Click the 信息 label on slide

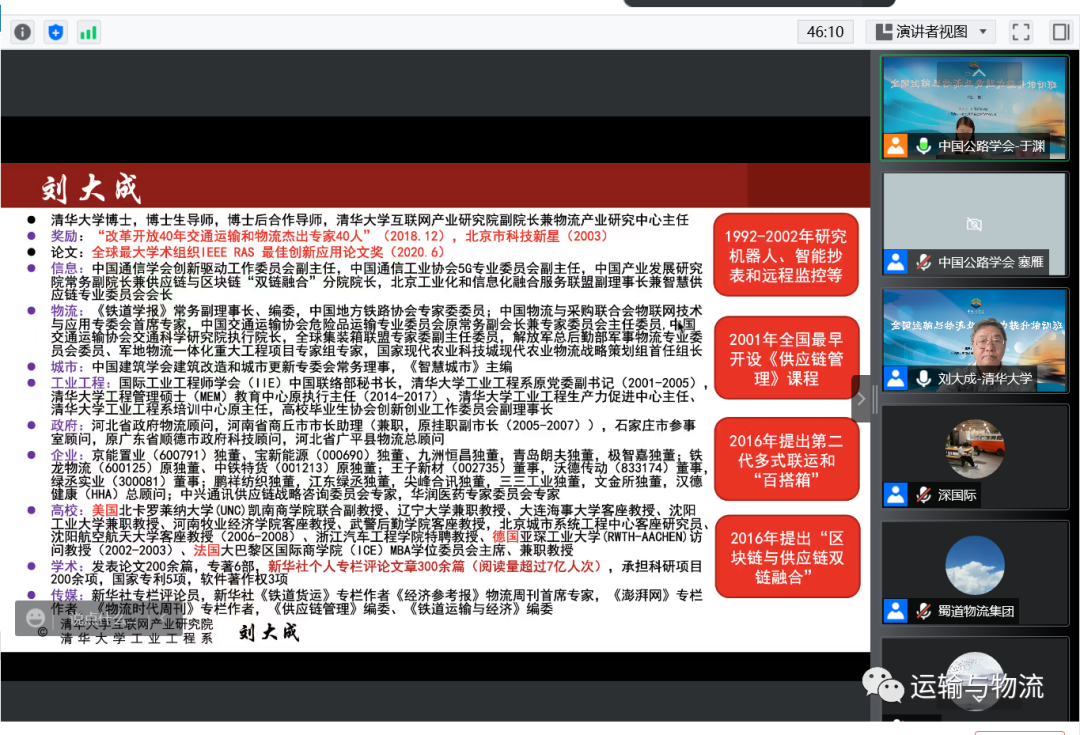click(x=67, y=268)
